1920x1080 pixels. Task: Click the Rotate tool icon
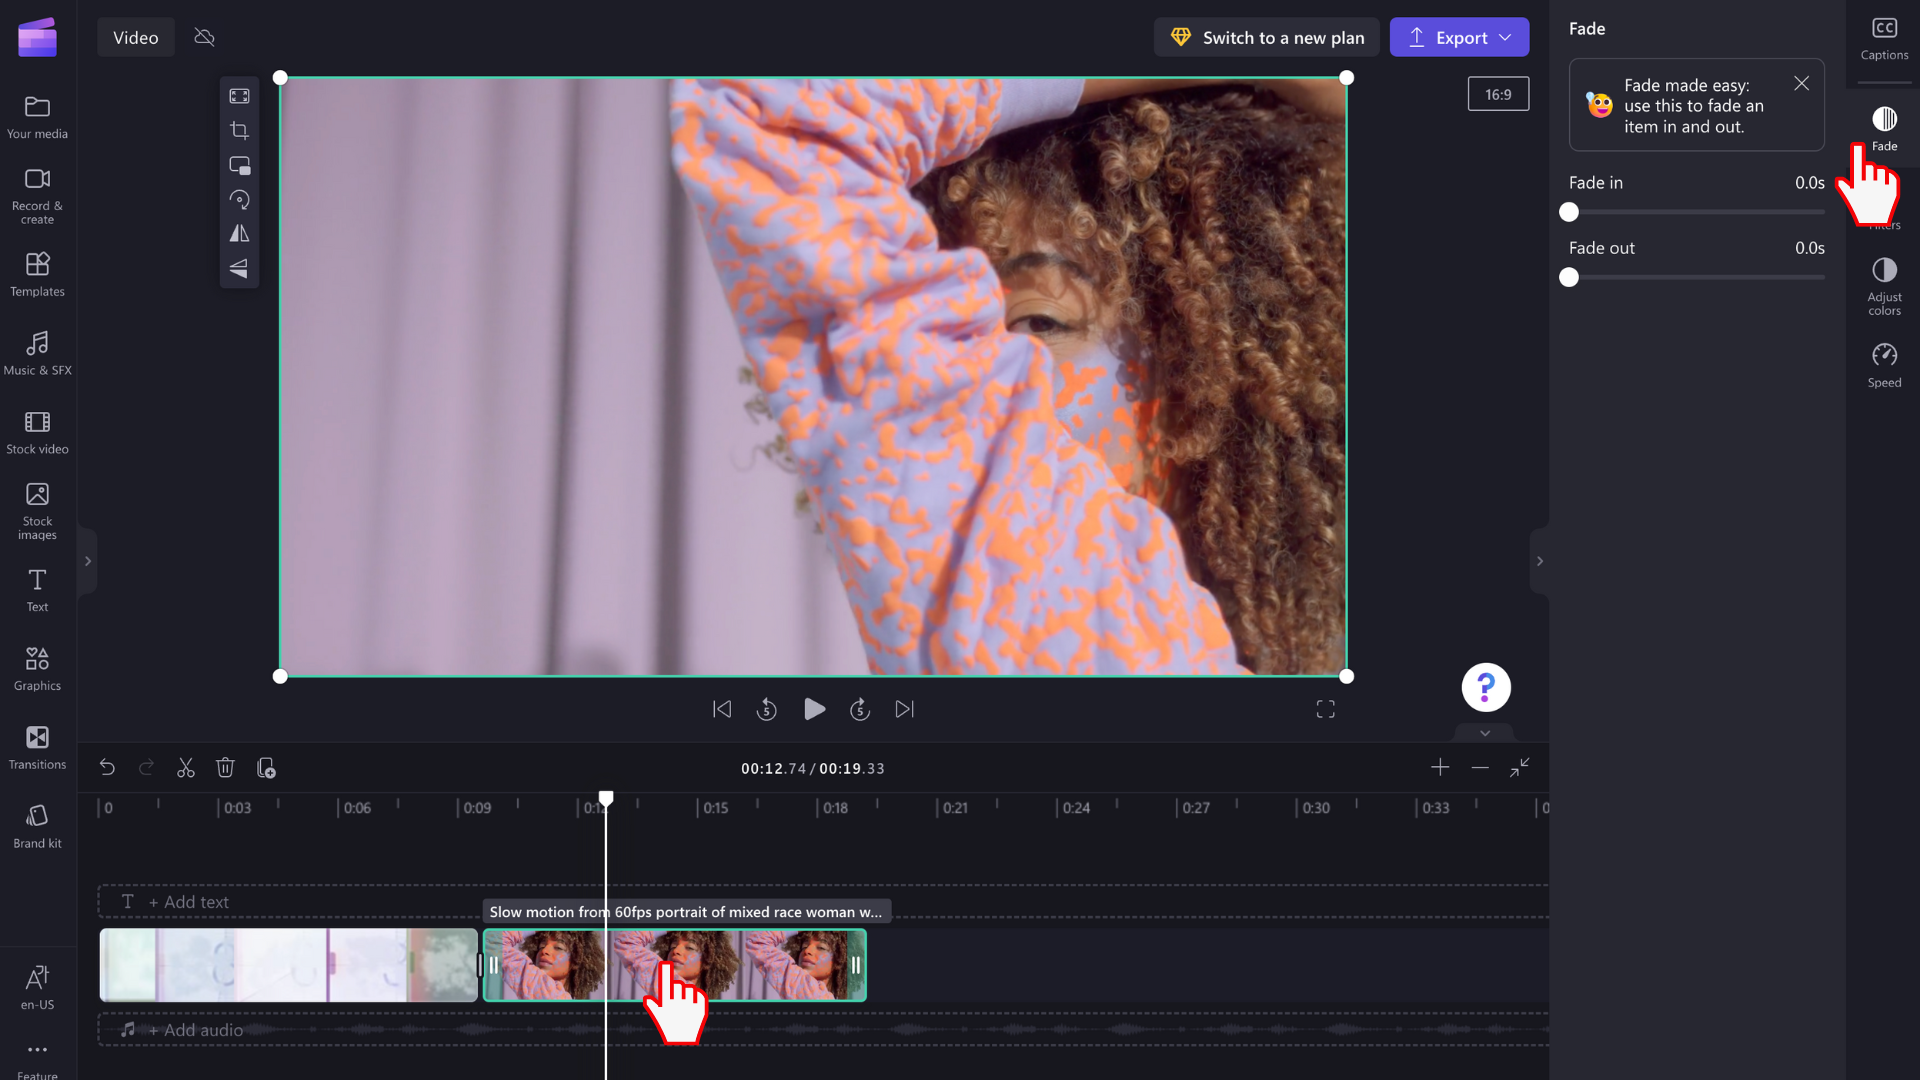pyautogui.click(x=239, y=199)
